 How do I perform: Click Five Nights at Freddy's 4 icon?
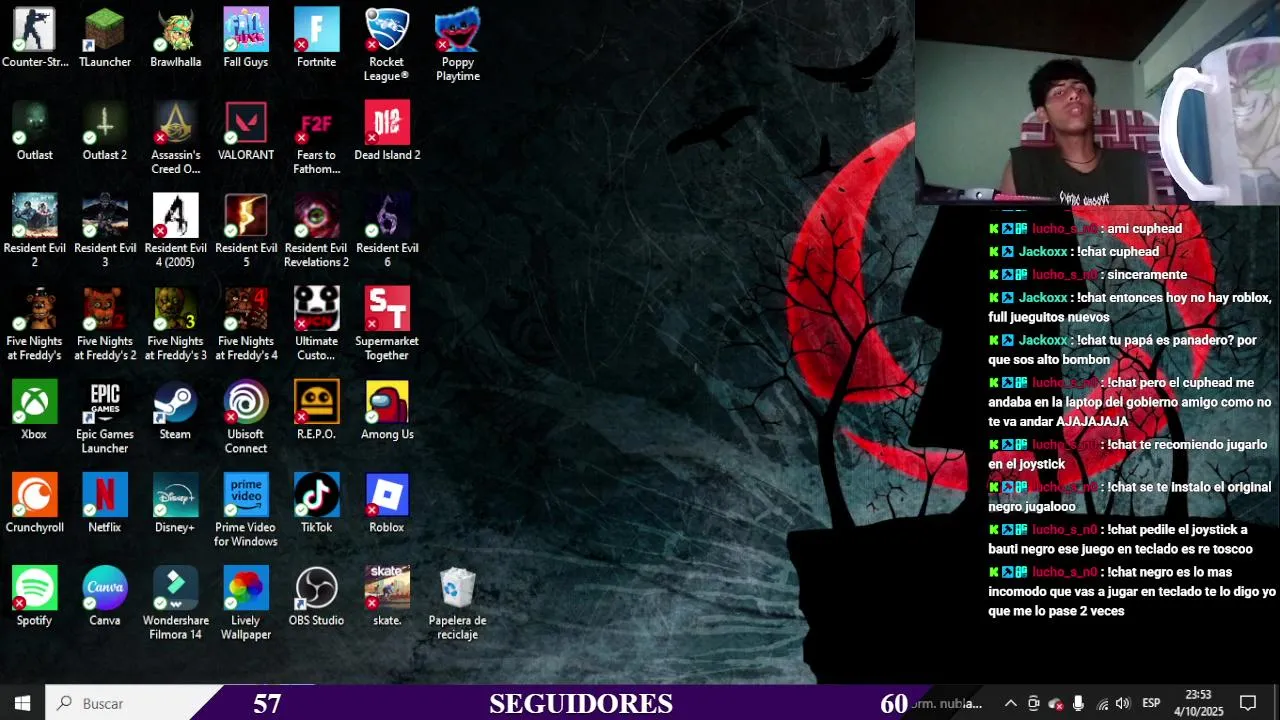(246, 324)
